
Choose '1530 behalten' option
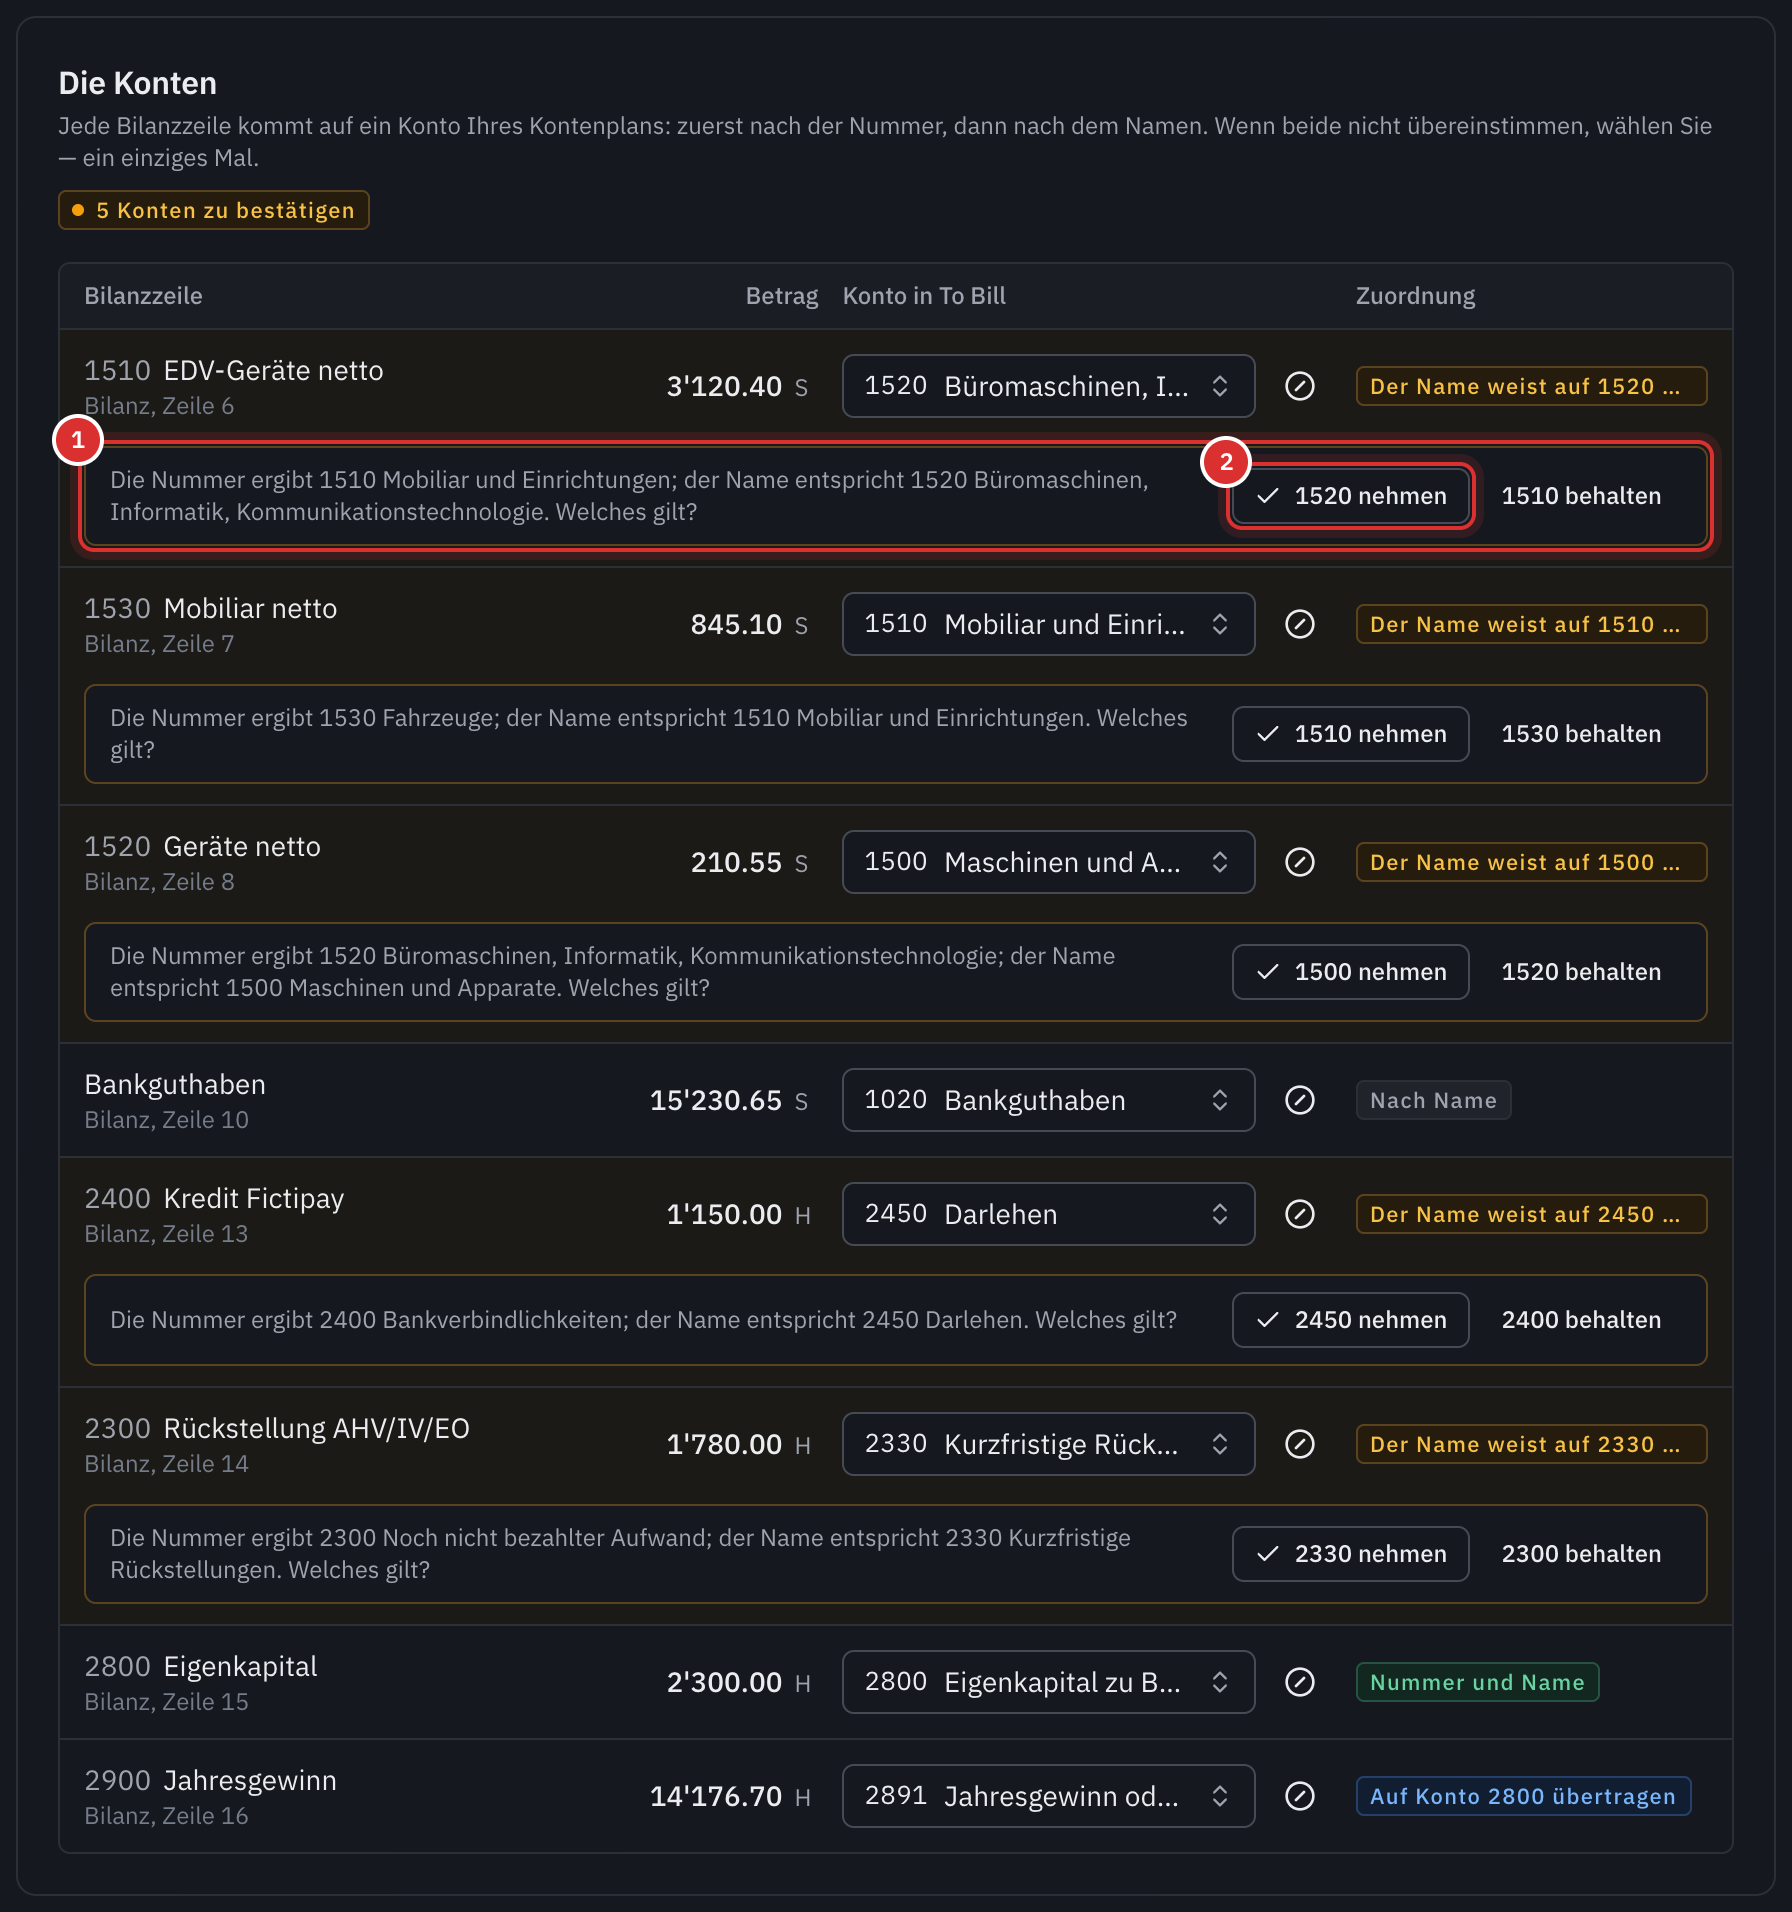click(x=1581, y=734)
